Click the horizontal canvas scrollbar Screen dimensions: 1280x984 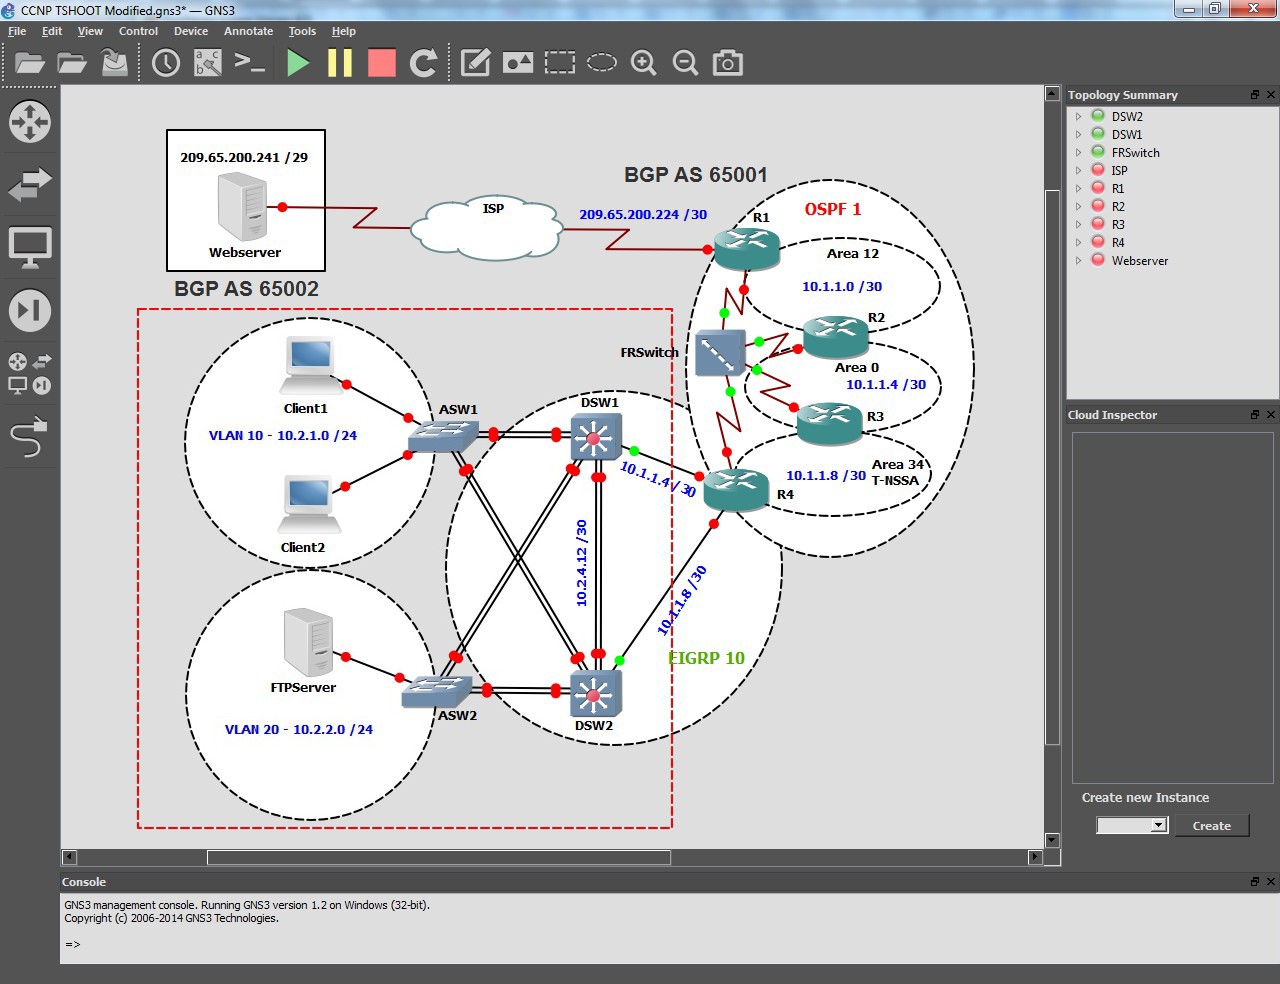pyautogui.click(x=438, y=857)
